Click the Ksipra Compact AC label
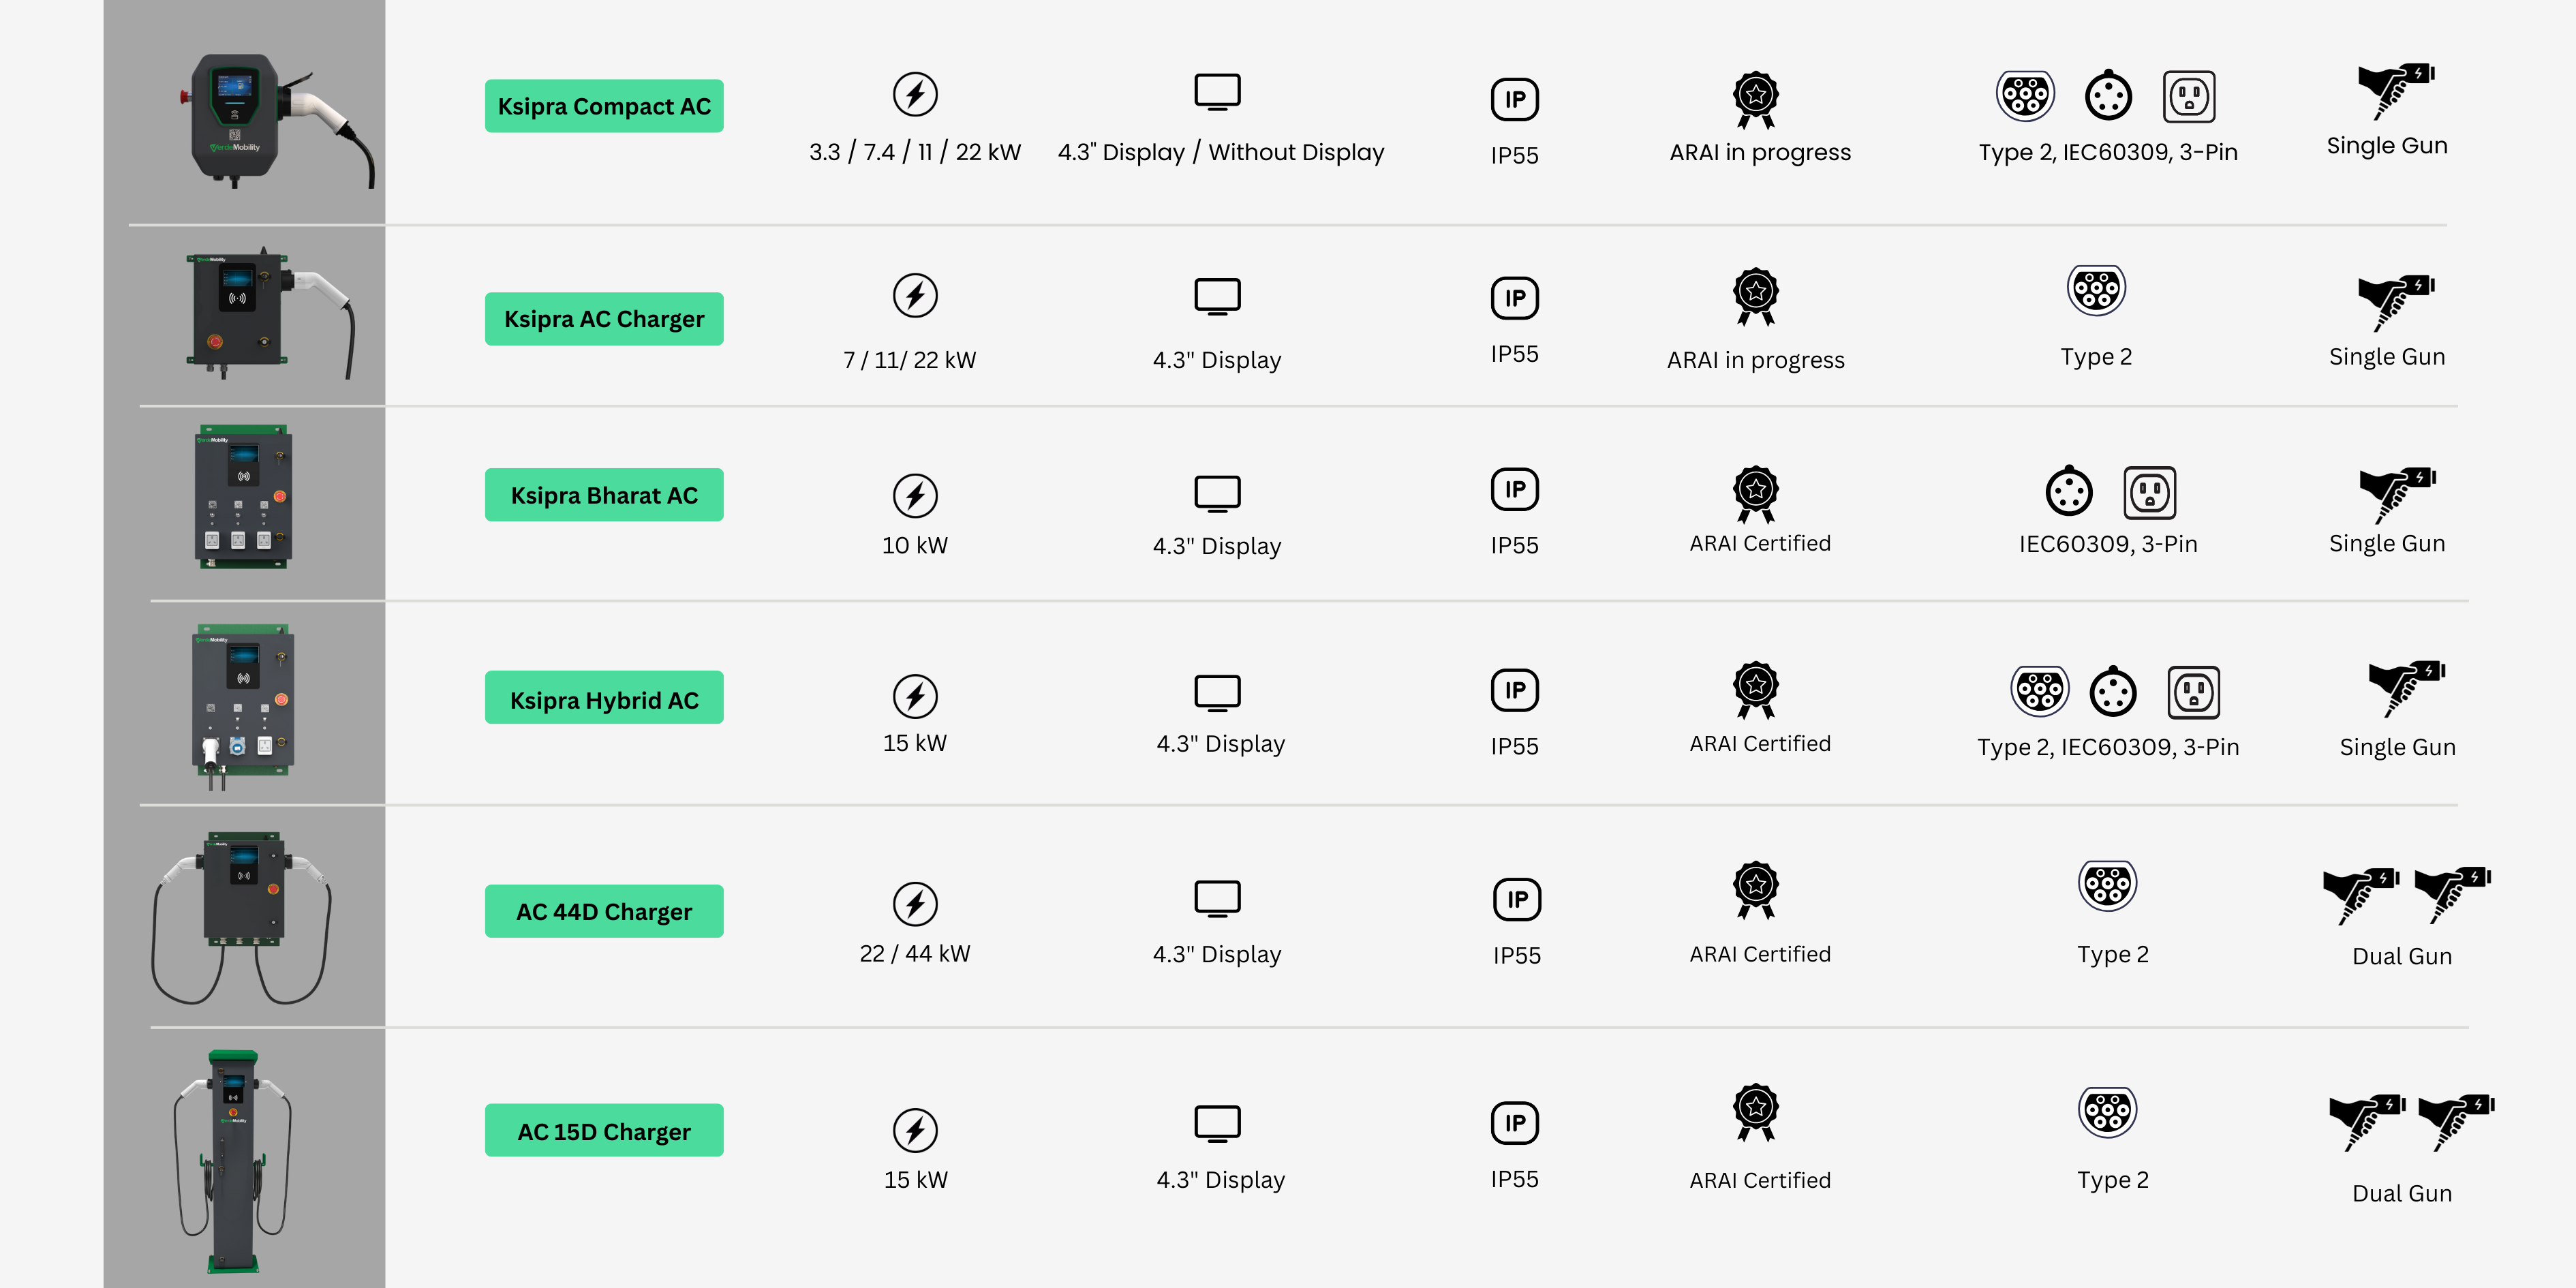Screen dimensions: 2576x1288 pos(604,106)
